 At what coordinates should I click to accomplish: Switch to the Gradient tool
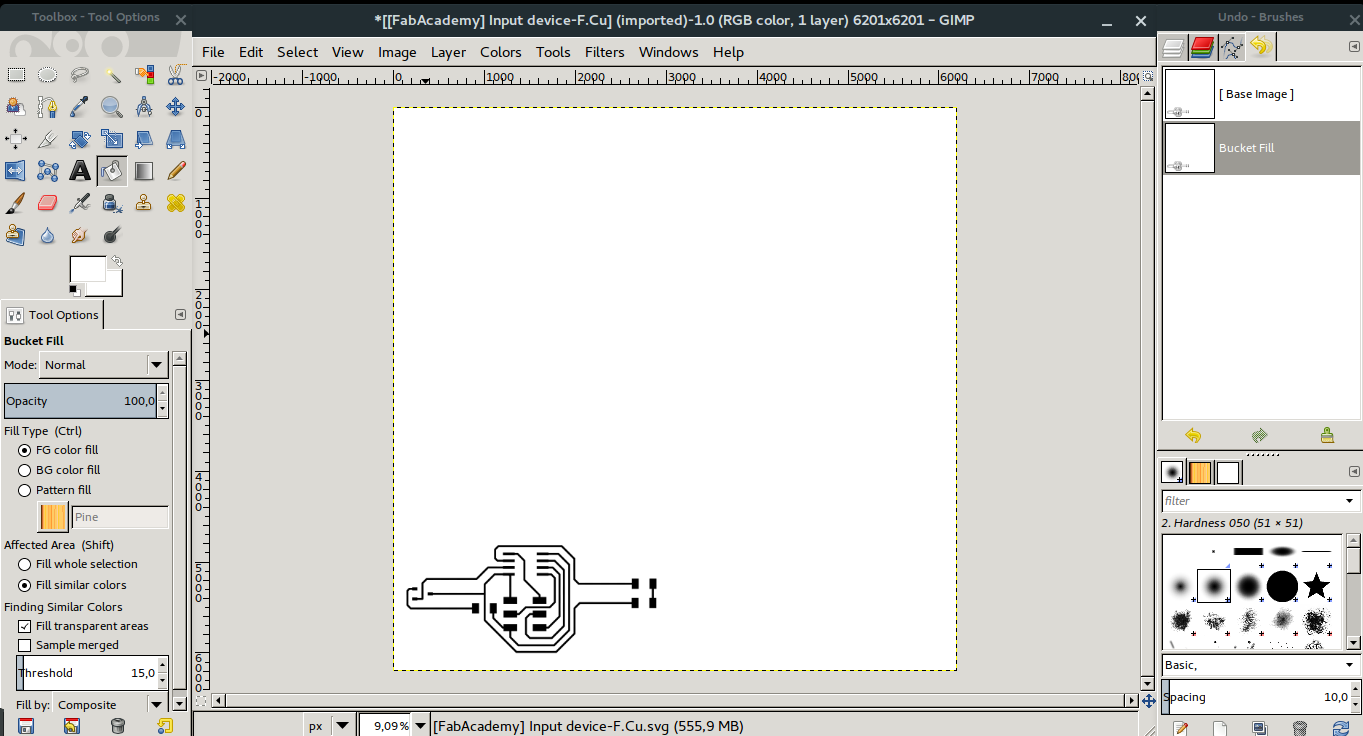pyautogui.click(x=144, y=170)
